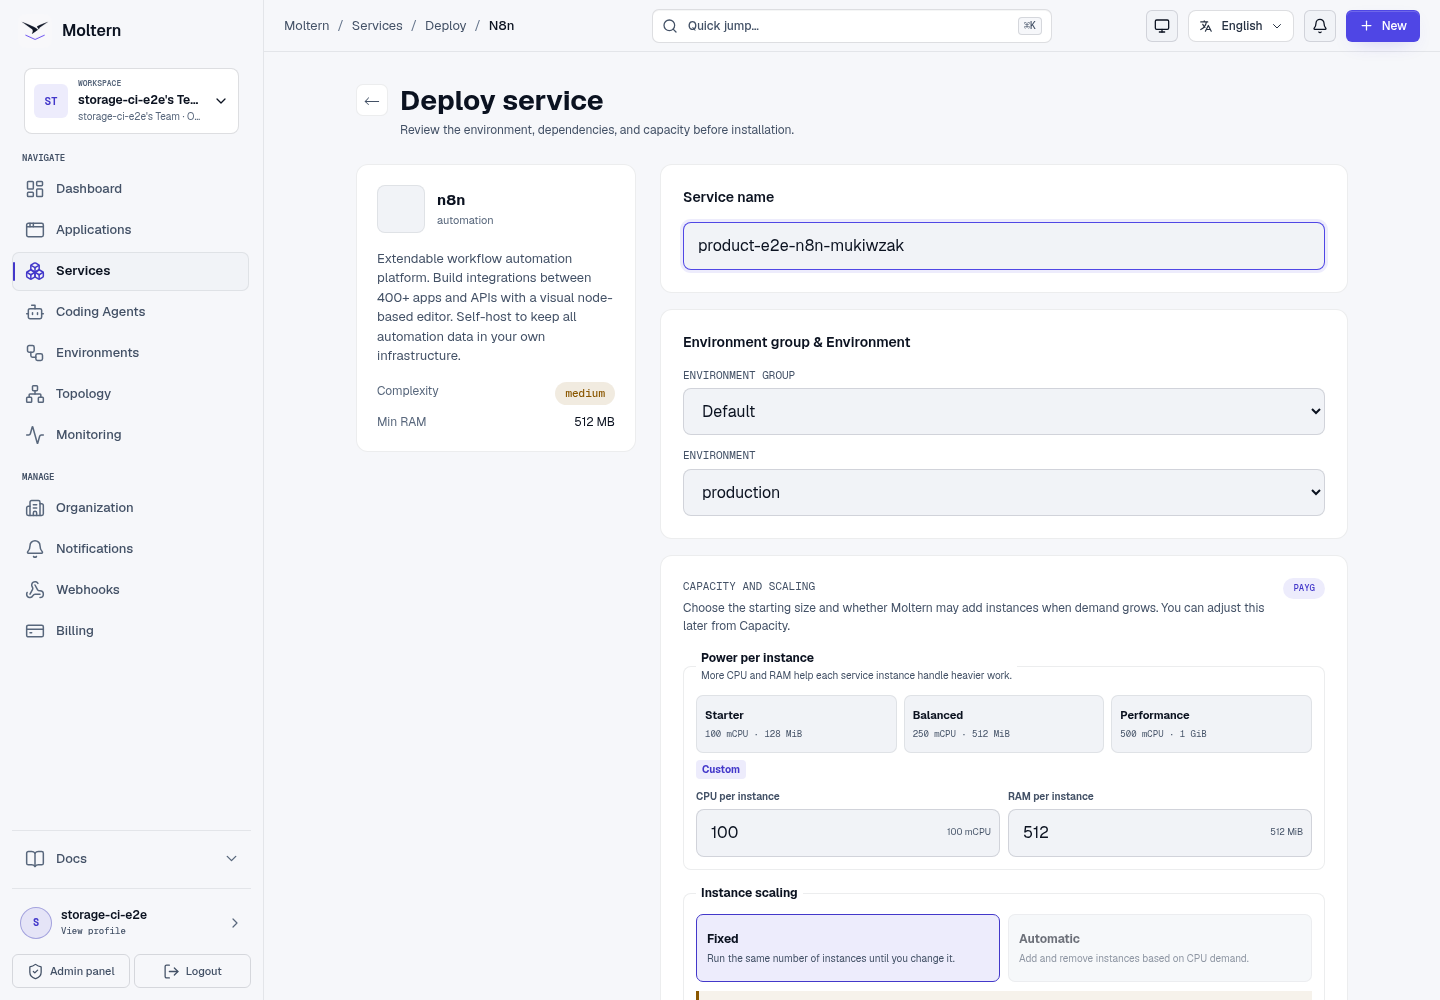Screen dimensions: 1440x1000
Task: Click the medium complexity badge
Action: point(585,394)
